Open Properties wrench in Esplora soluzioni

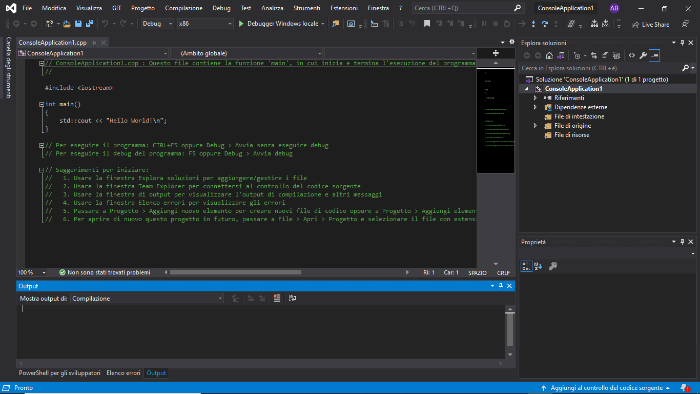coord(643,55)
